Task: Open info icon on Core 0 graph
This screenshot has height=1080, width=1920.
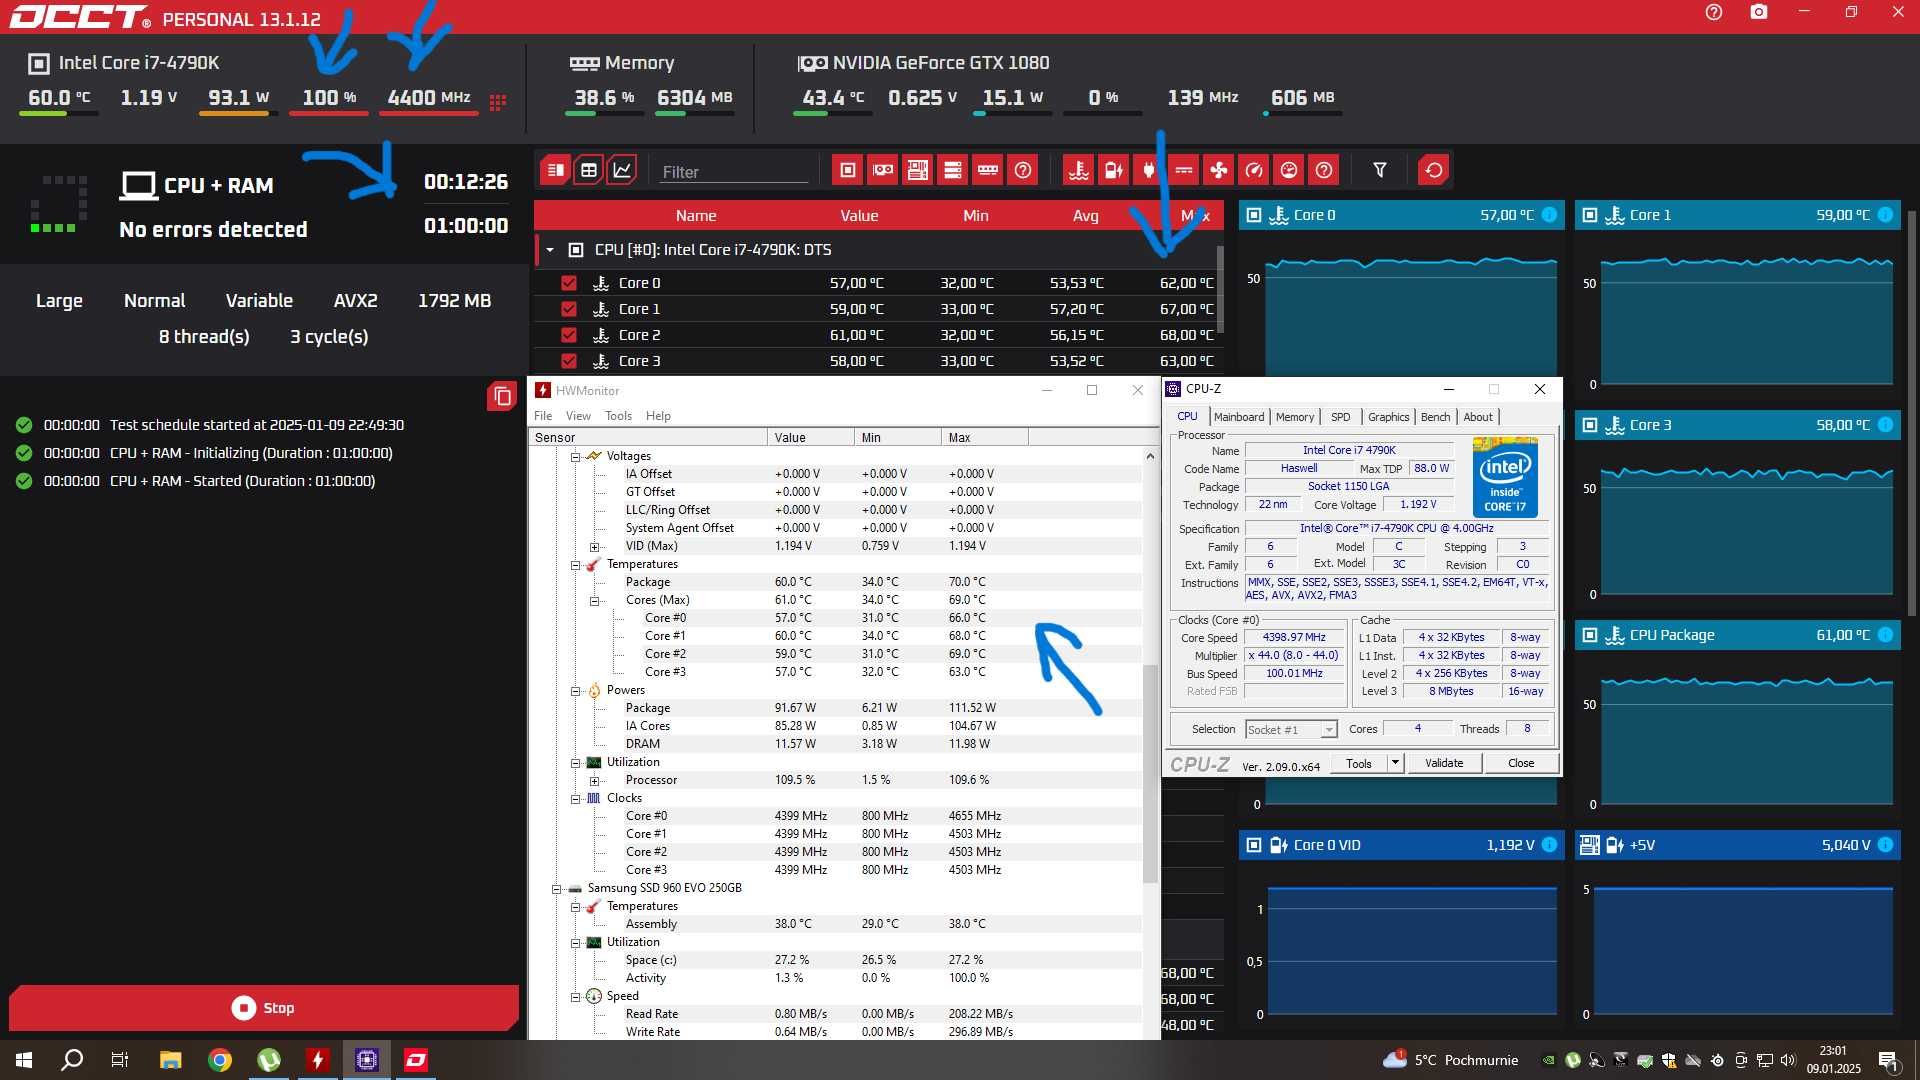Action: [1549, 215]
